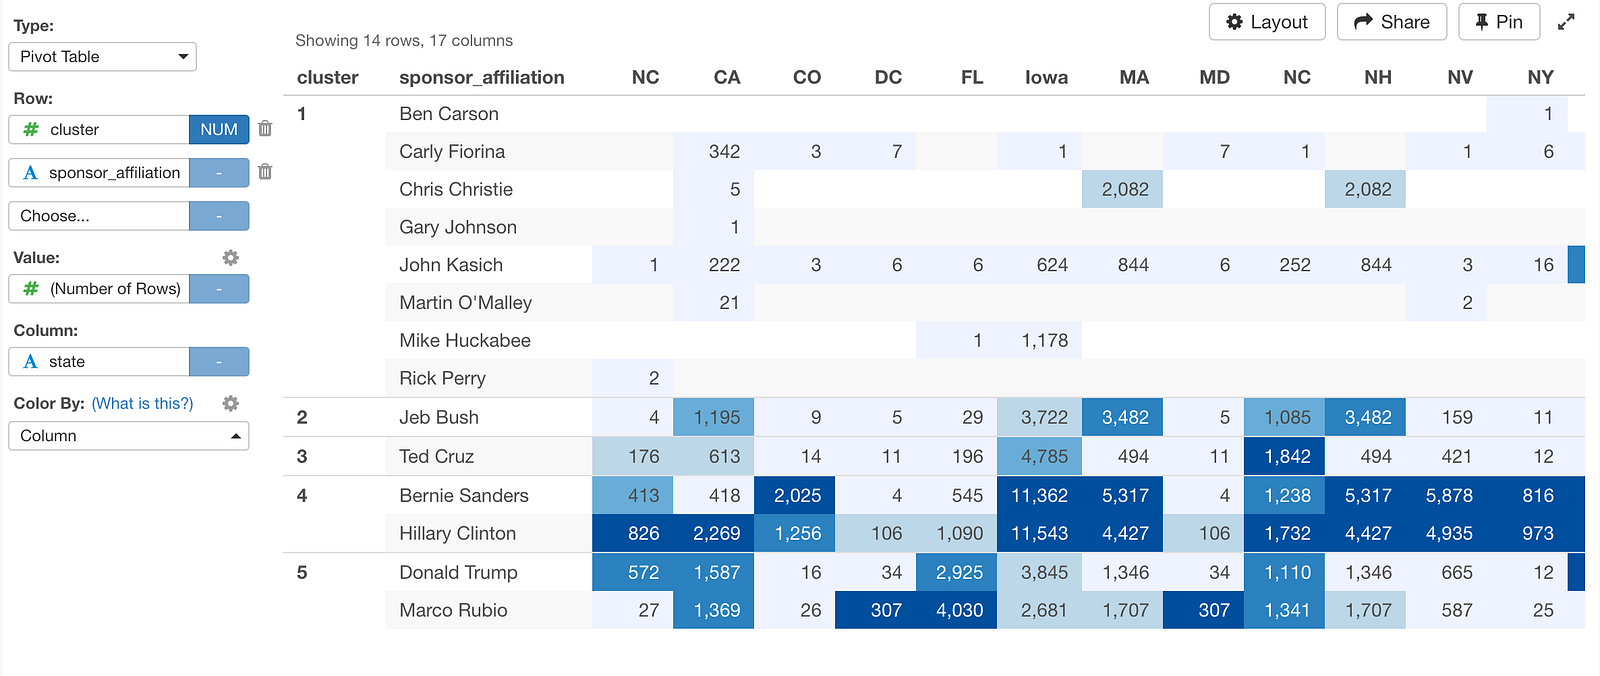The image size is (1600, 676).
Task: Click the dark blue Hillary Clinton Iowa cell
Action: (1039, 534)
